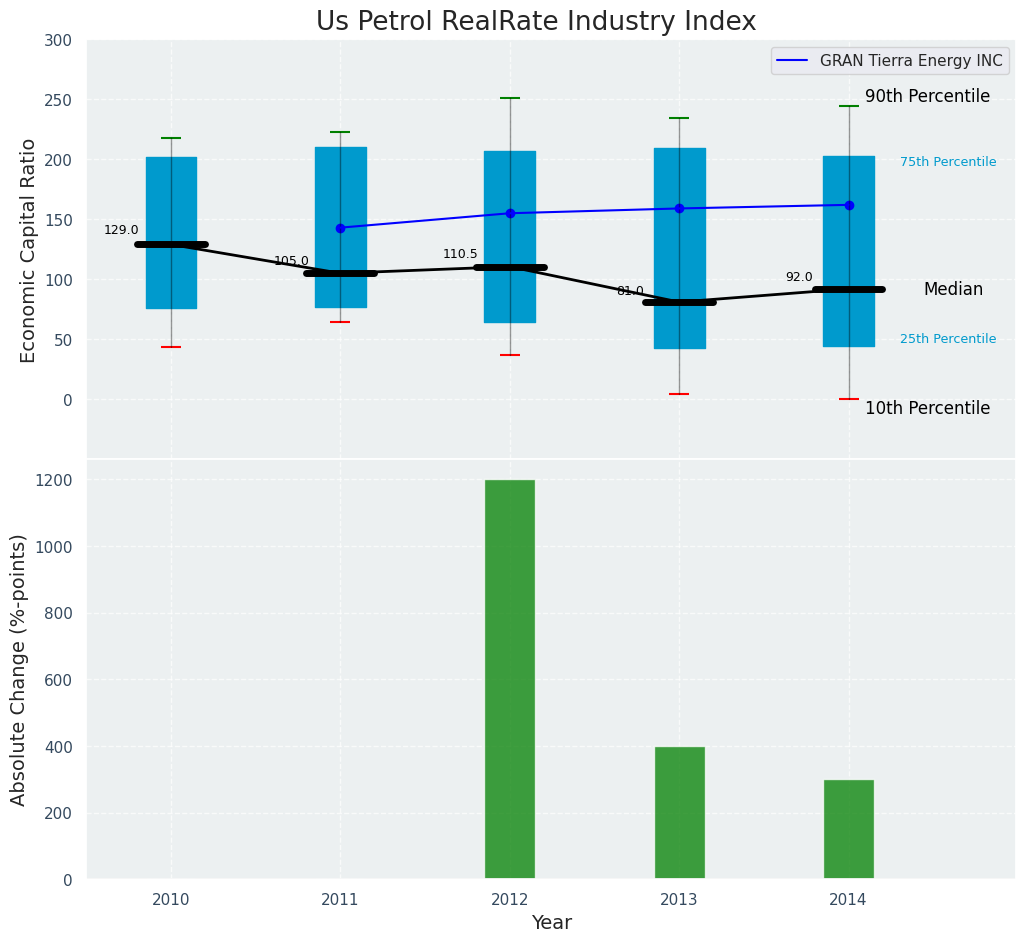Click the 129.0 median value label
Screen dimensions: 1026x942
tap(121, 230)
